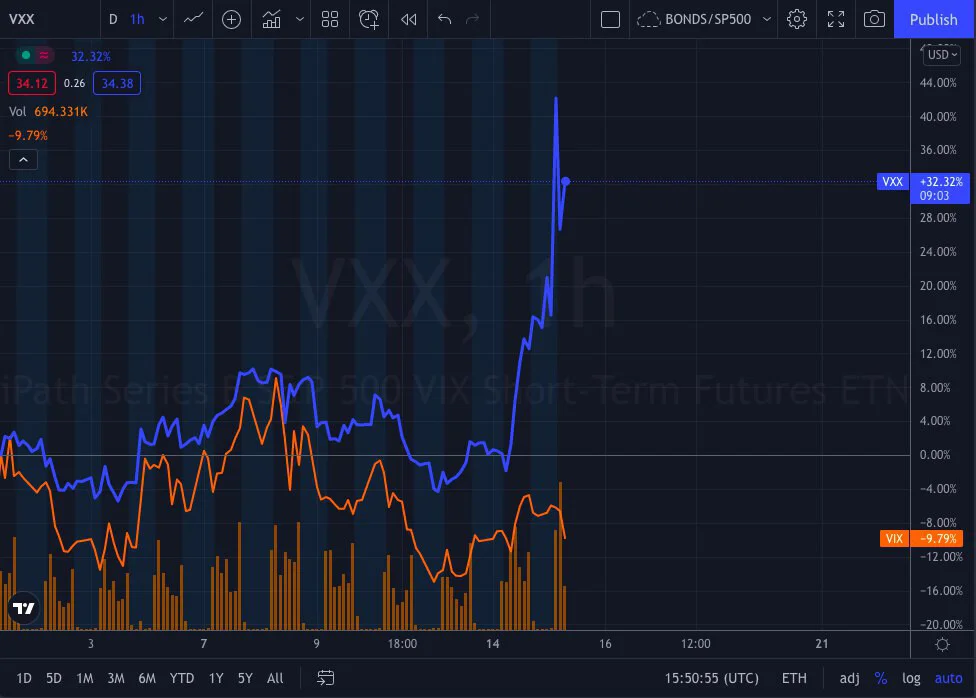Viewport: 976px width, 698px height.
Task: Collapse the legend with the chevron-up button
Action: [x=23, y=160]
